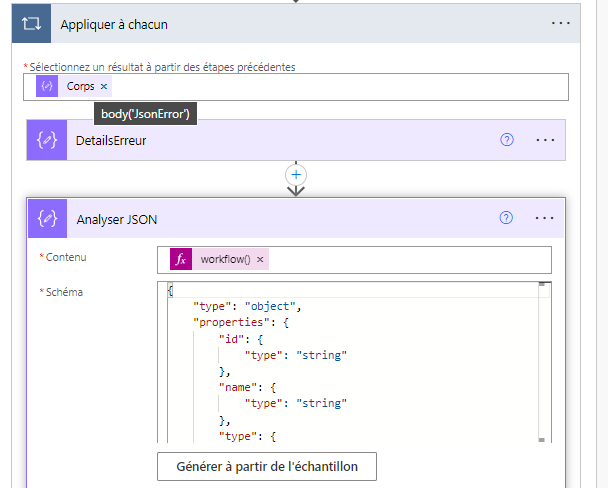The height and width of the screenshot is (488, 608).
Task: Insert a new step with the plus button
Action: click(x=295, y=174)
